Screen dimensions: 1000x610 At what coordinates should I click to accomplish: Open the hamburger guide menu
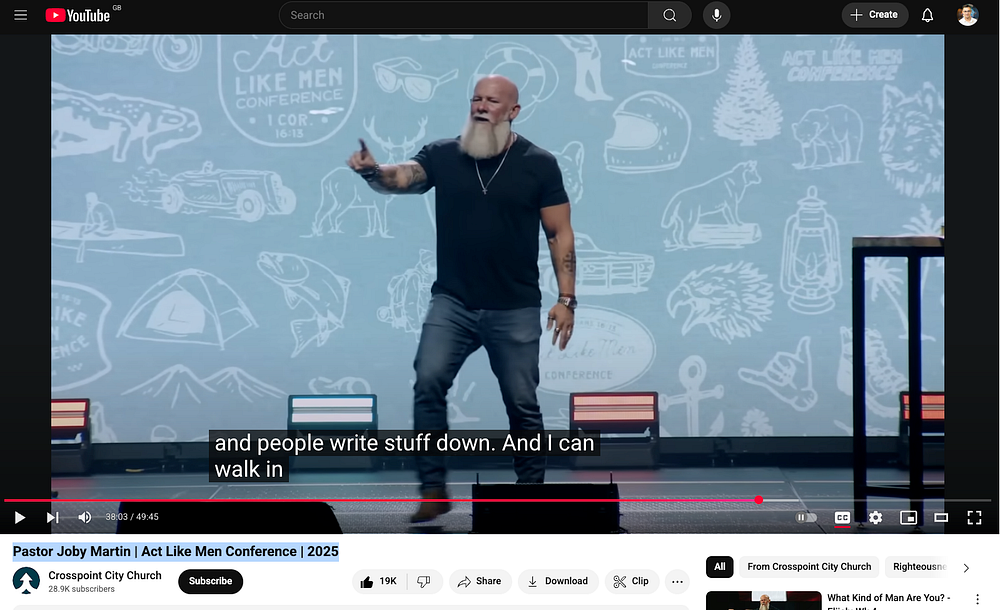[x=20, y=15]
